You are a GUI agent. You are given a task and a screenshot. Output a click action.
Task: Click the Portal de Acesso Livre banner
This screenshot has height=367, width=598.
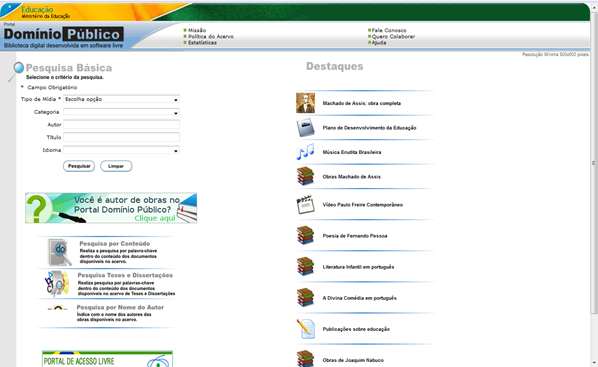point(107,359)
